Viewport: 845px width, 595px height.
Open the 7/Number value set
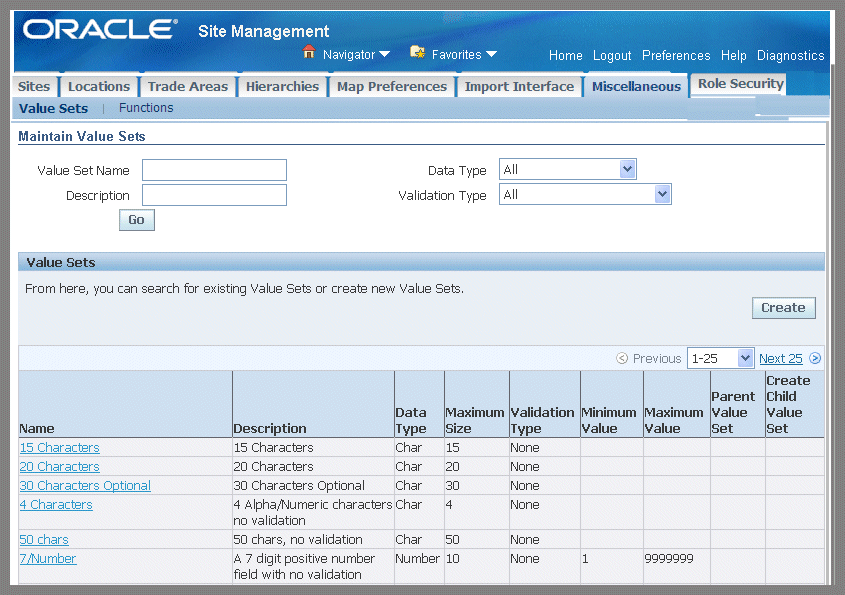click(x=48, y=558)
